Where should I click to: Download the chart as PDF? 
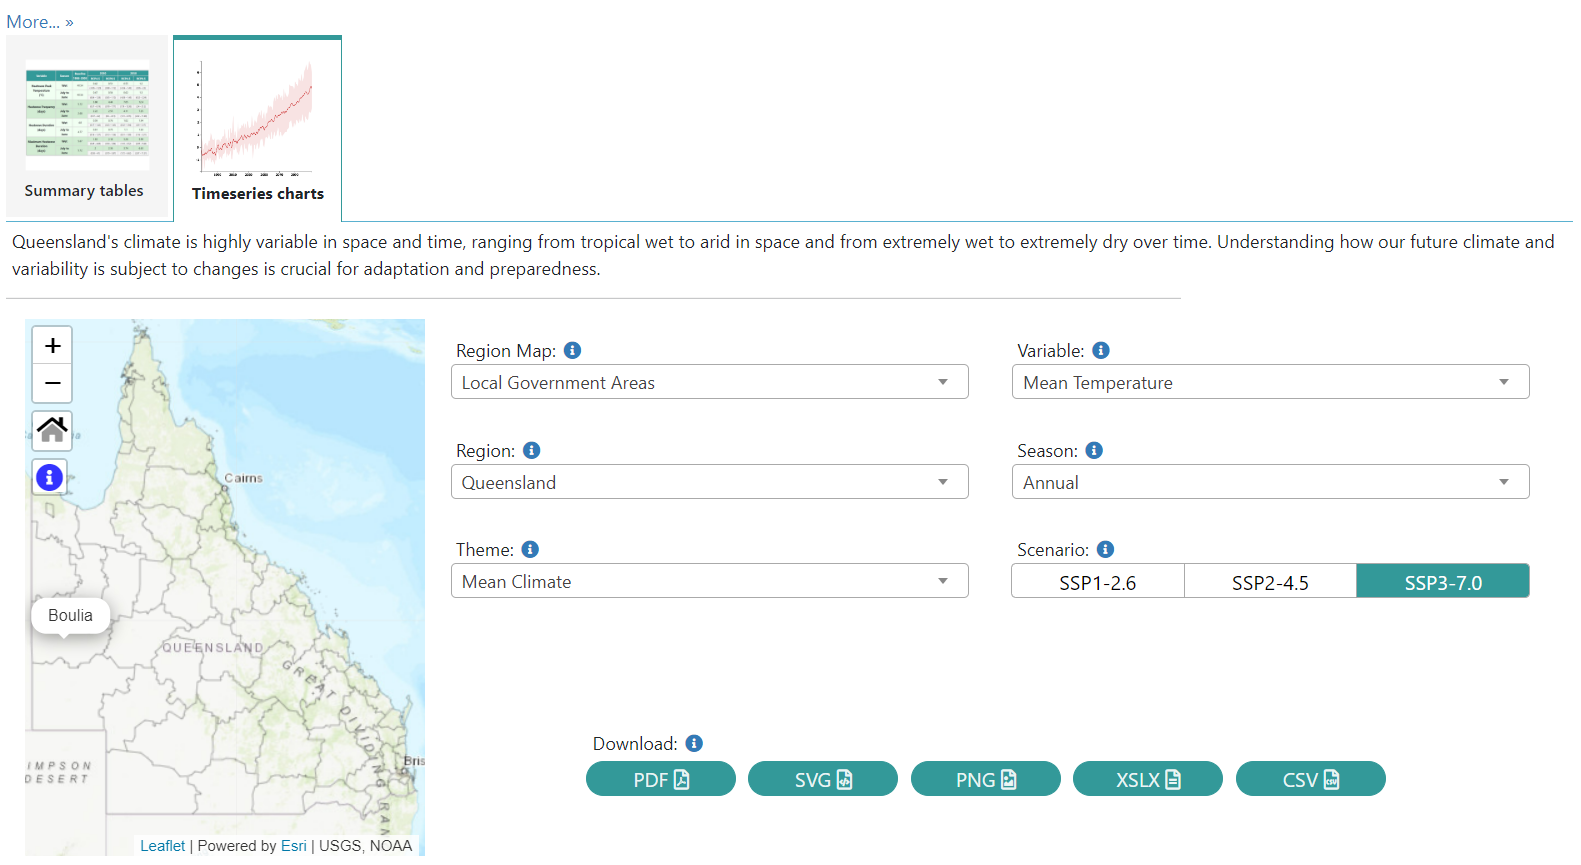(661, 779)
